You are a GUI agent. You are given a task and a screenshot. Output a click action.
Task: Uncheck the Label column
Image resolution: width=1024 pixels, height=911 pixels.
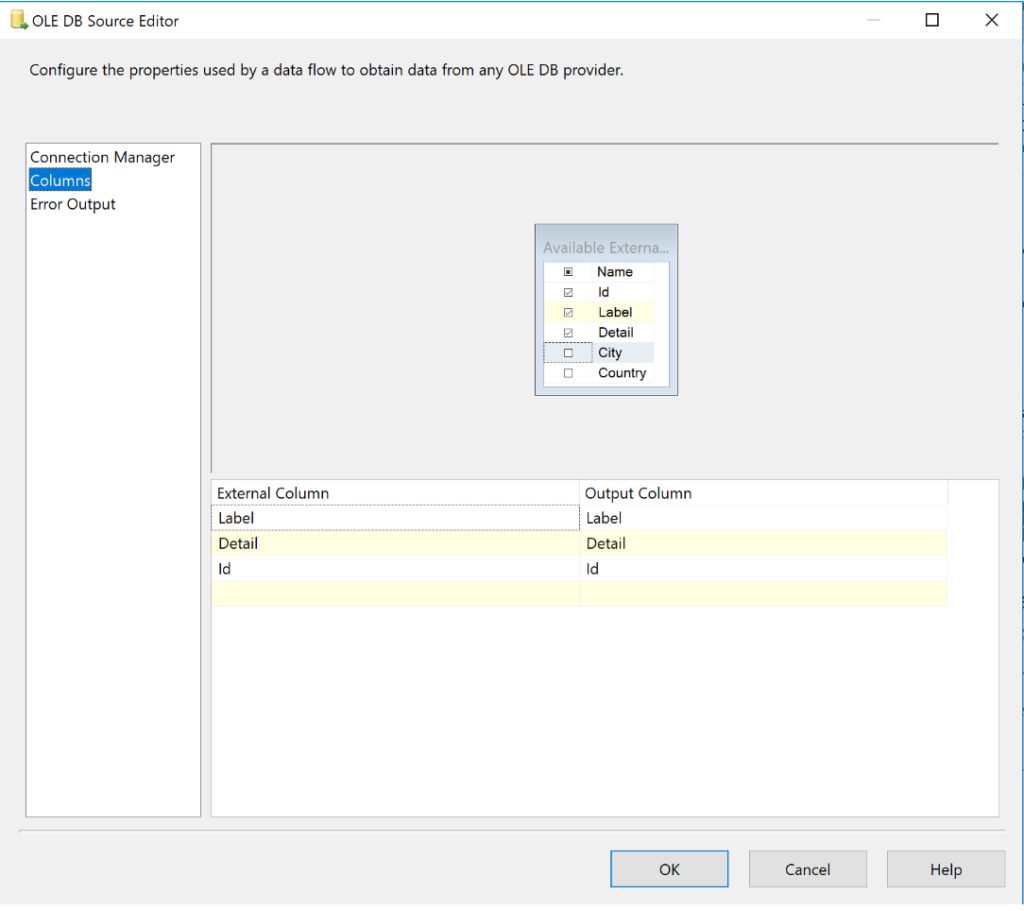(567, 312)
